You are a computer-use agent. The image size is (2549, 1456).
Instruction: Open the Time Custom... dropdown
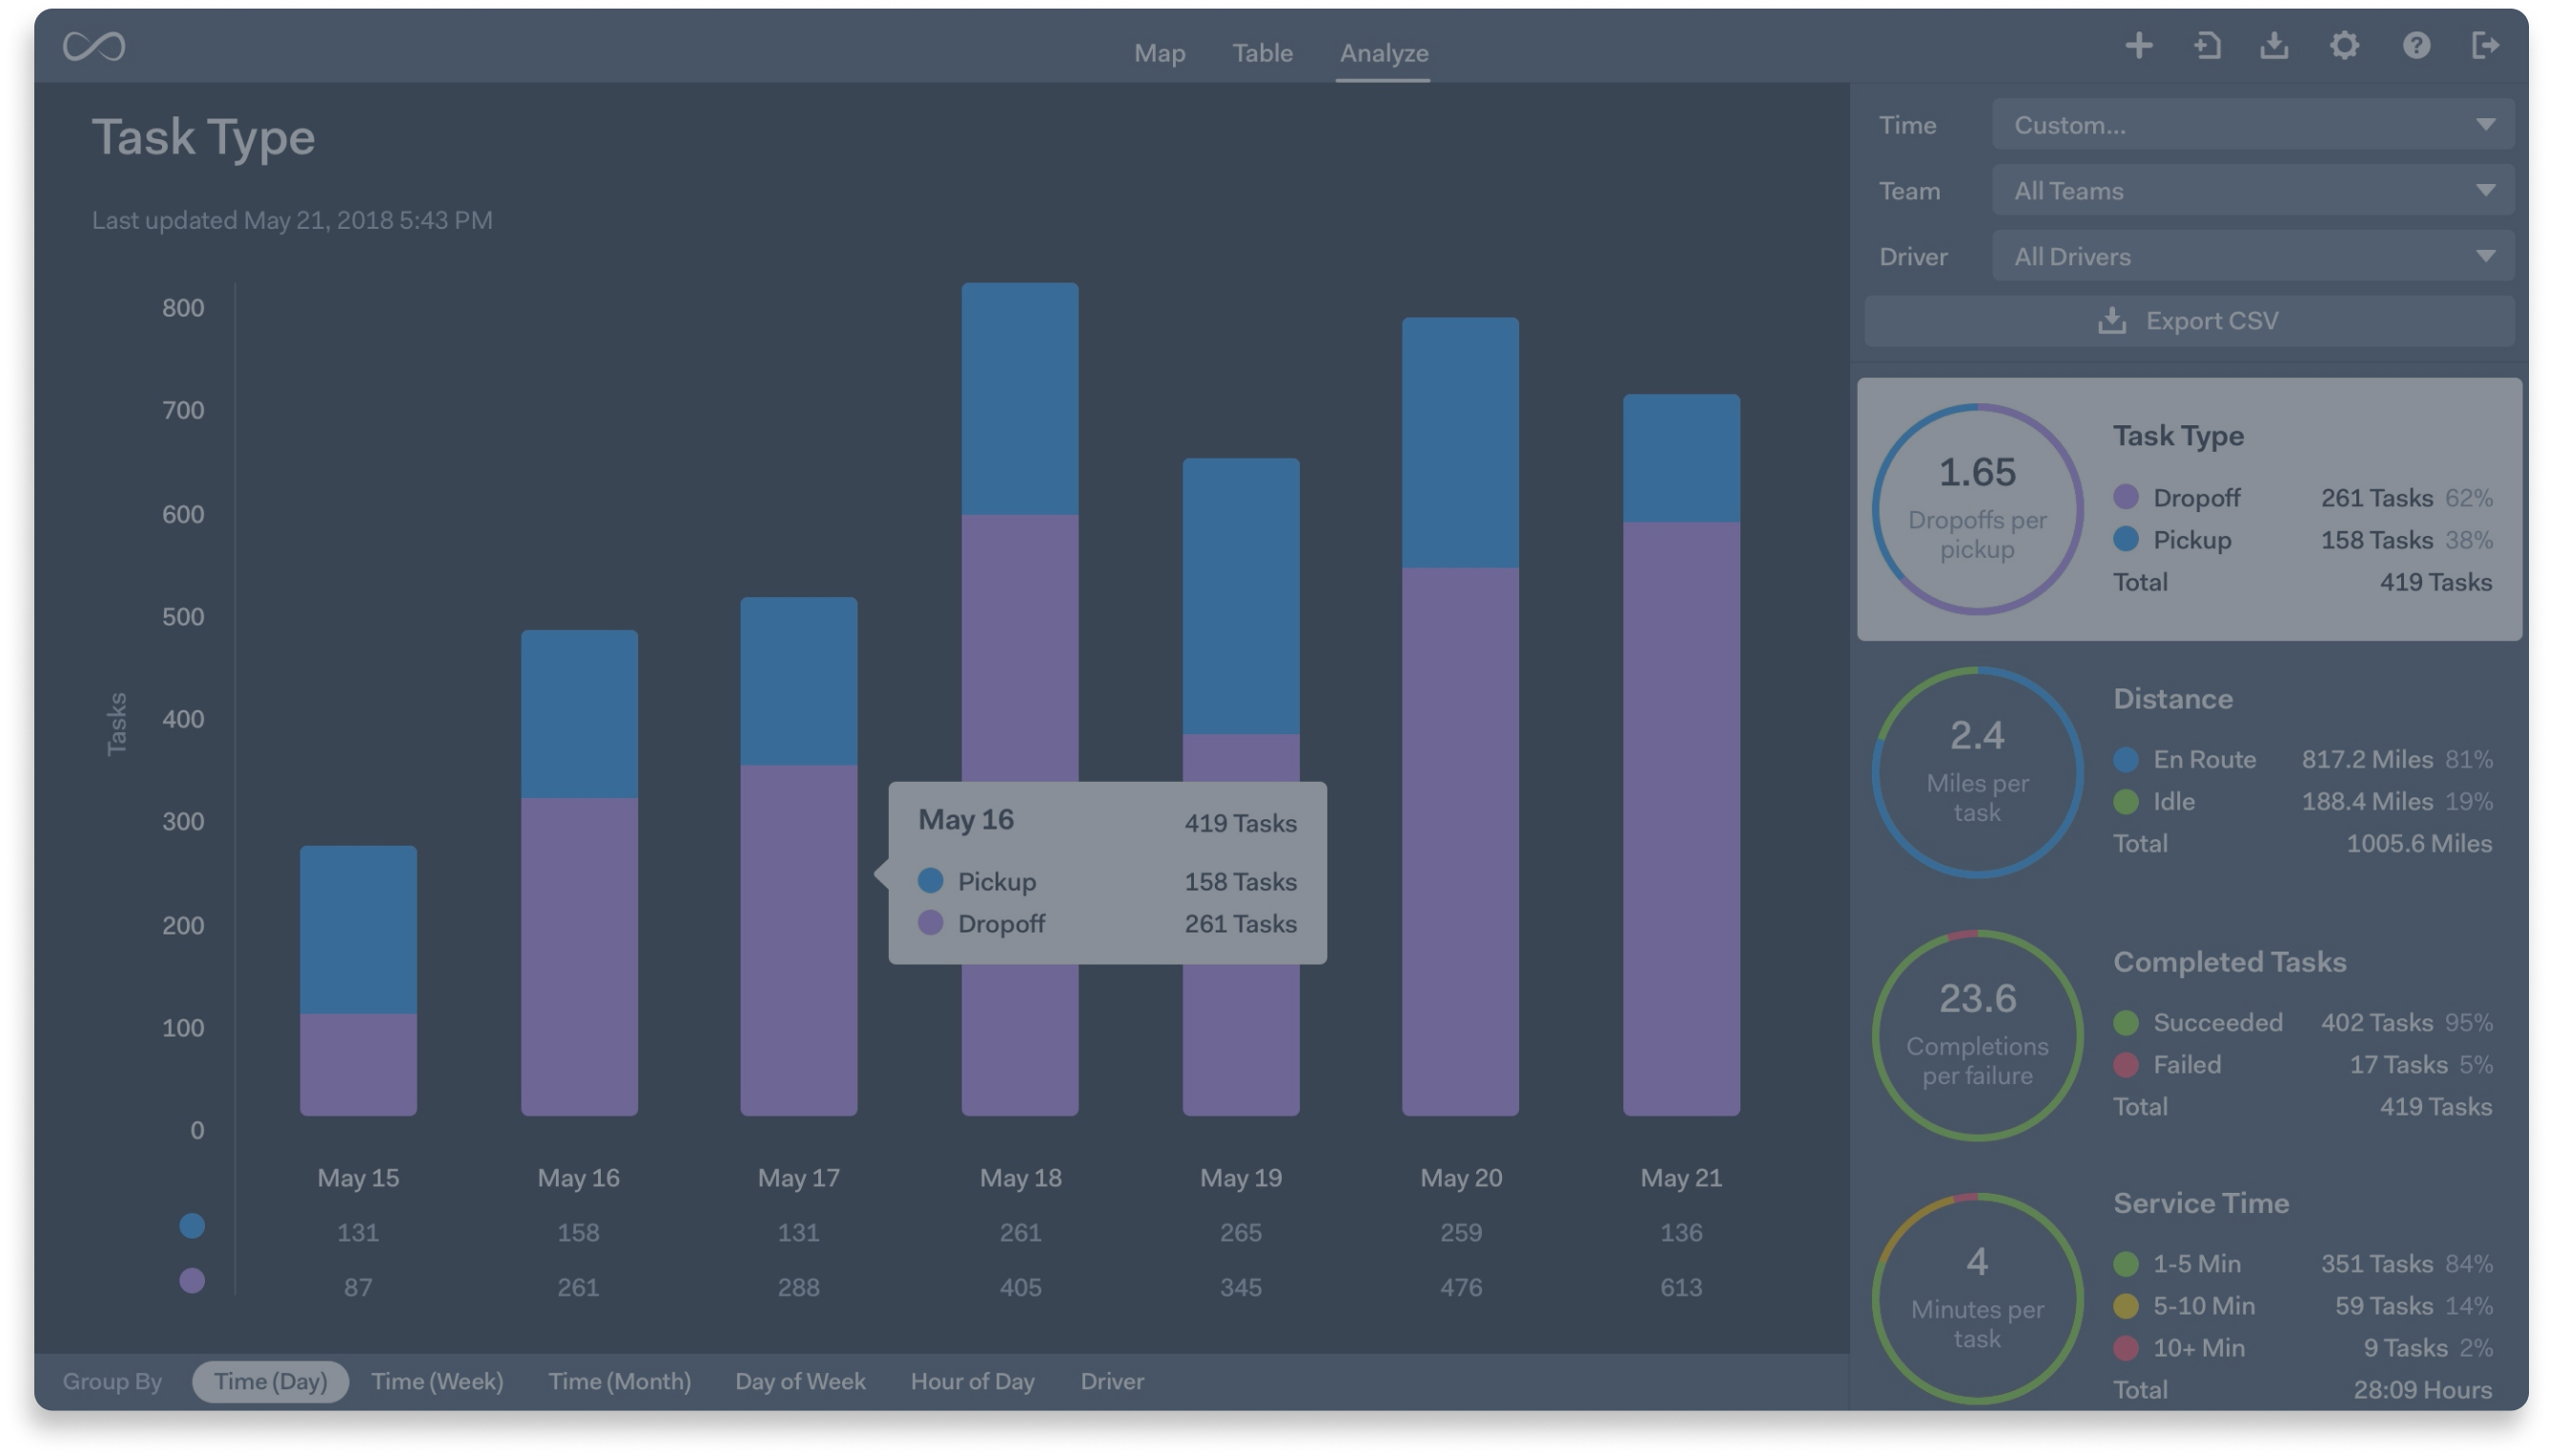pos(2252,125)
